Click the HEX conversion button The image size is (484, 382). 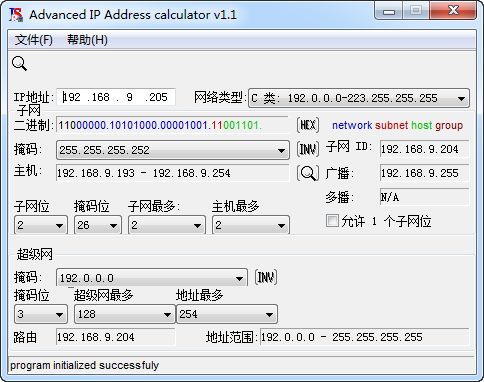[x=308, y=125]
